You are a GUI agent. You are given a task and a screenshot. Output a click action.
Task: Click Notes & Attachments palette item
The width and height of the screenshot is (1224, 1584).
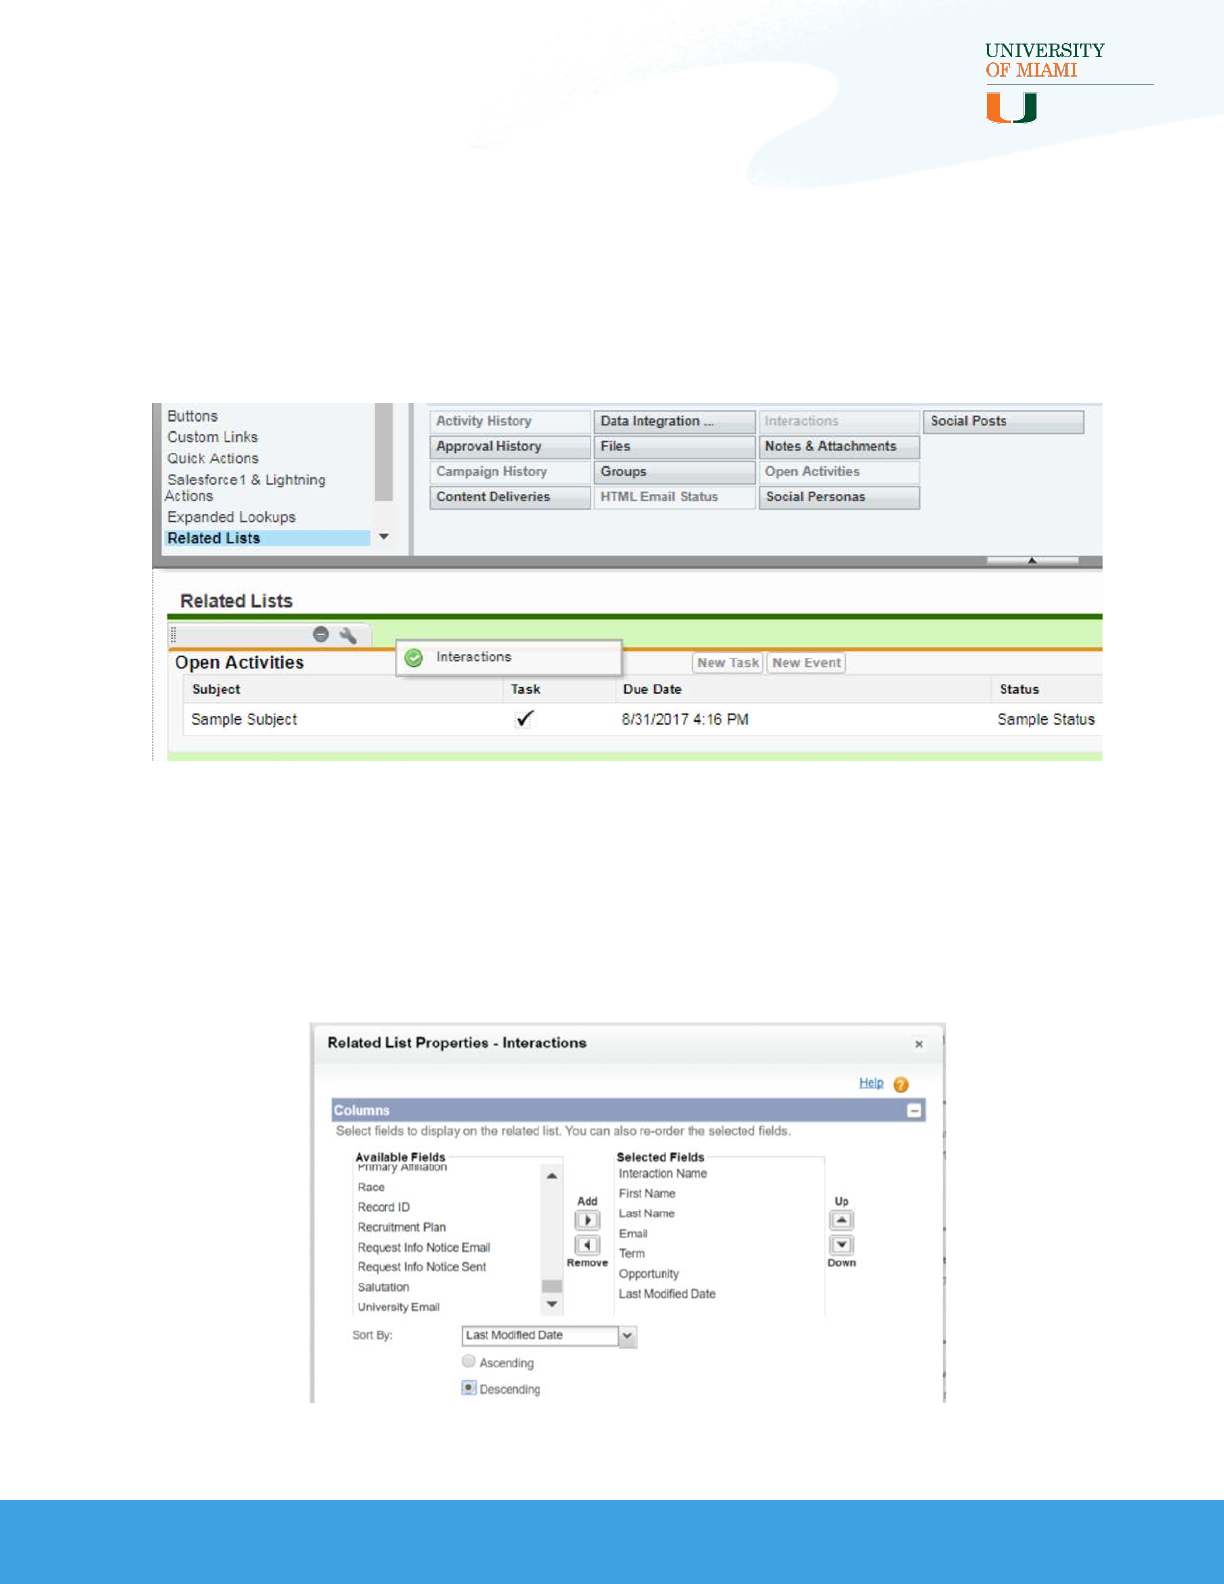[x=839, y=446]
